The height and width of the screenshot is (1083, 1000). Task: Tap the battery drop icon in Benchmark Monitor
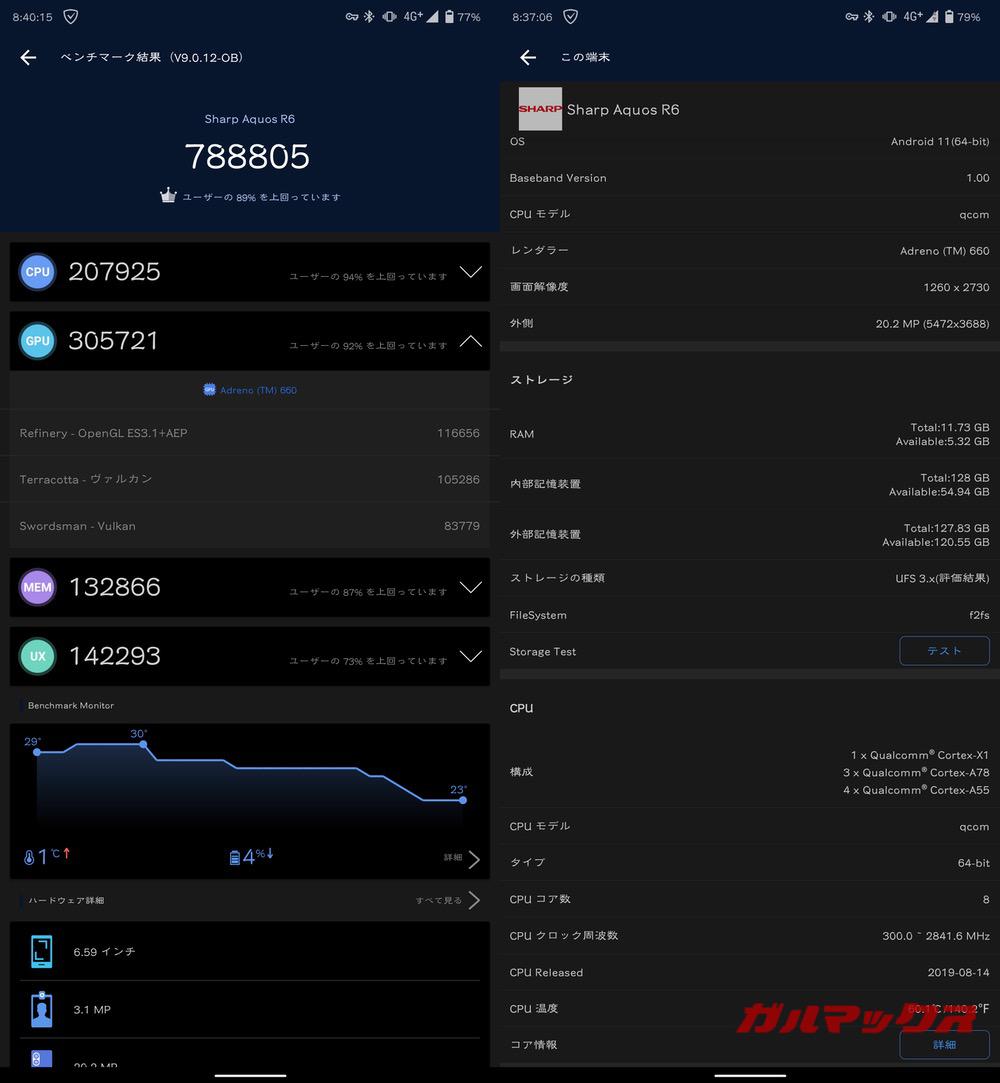click(233, 856)
